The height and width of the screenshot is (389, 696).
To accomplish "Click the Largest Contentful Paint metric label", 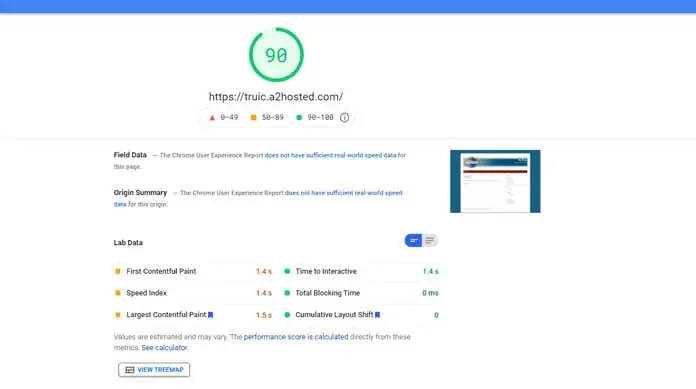I will pyautogui.click(x=166, y=315).
